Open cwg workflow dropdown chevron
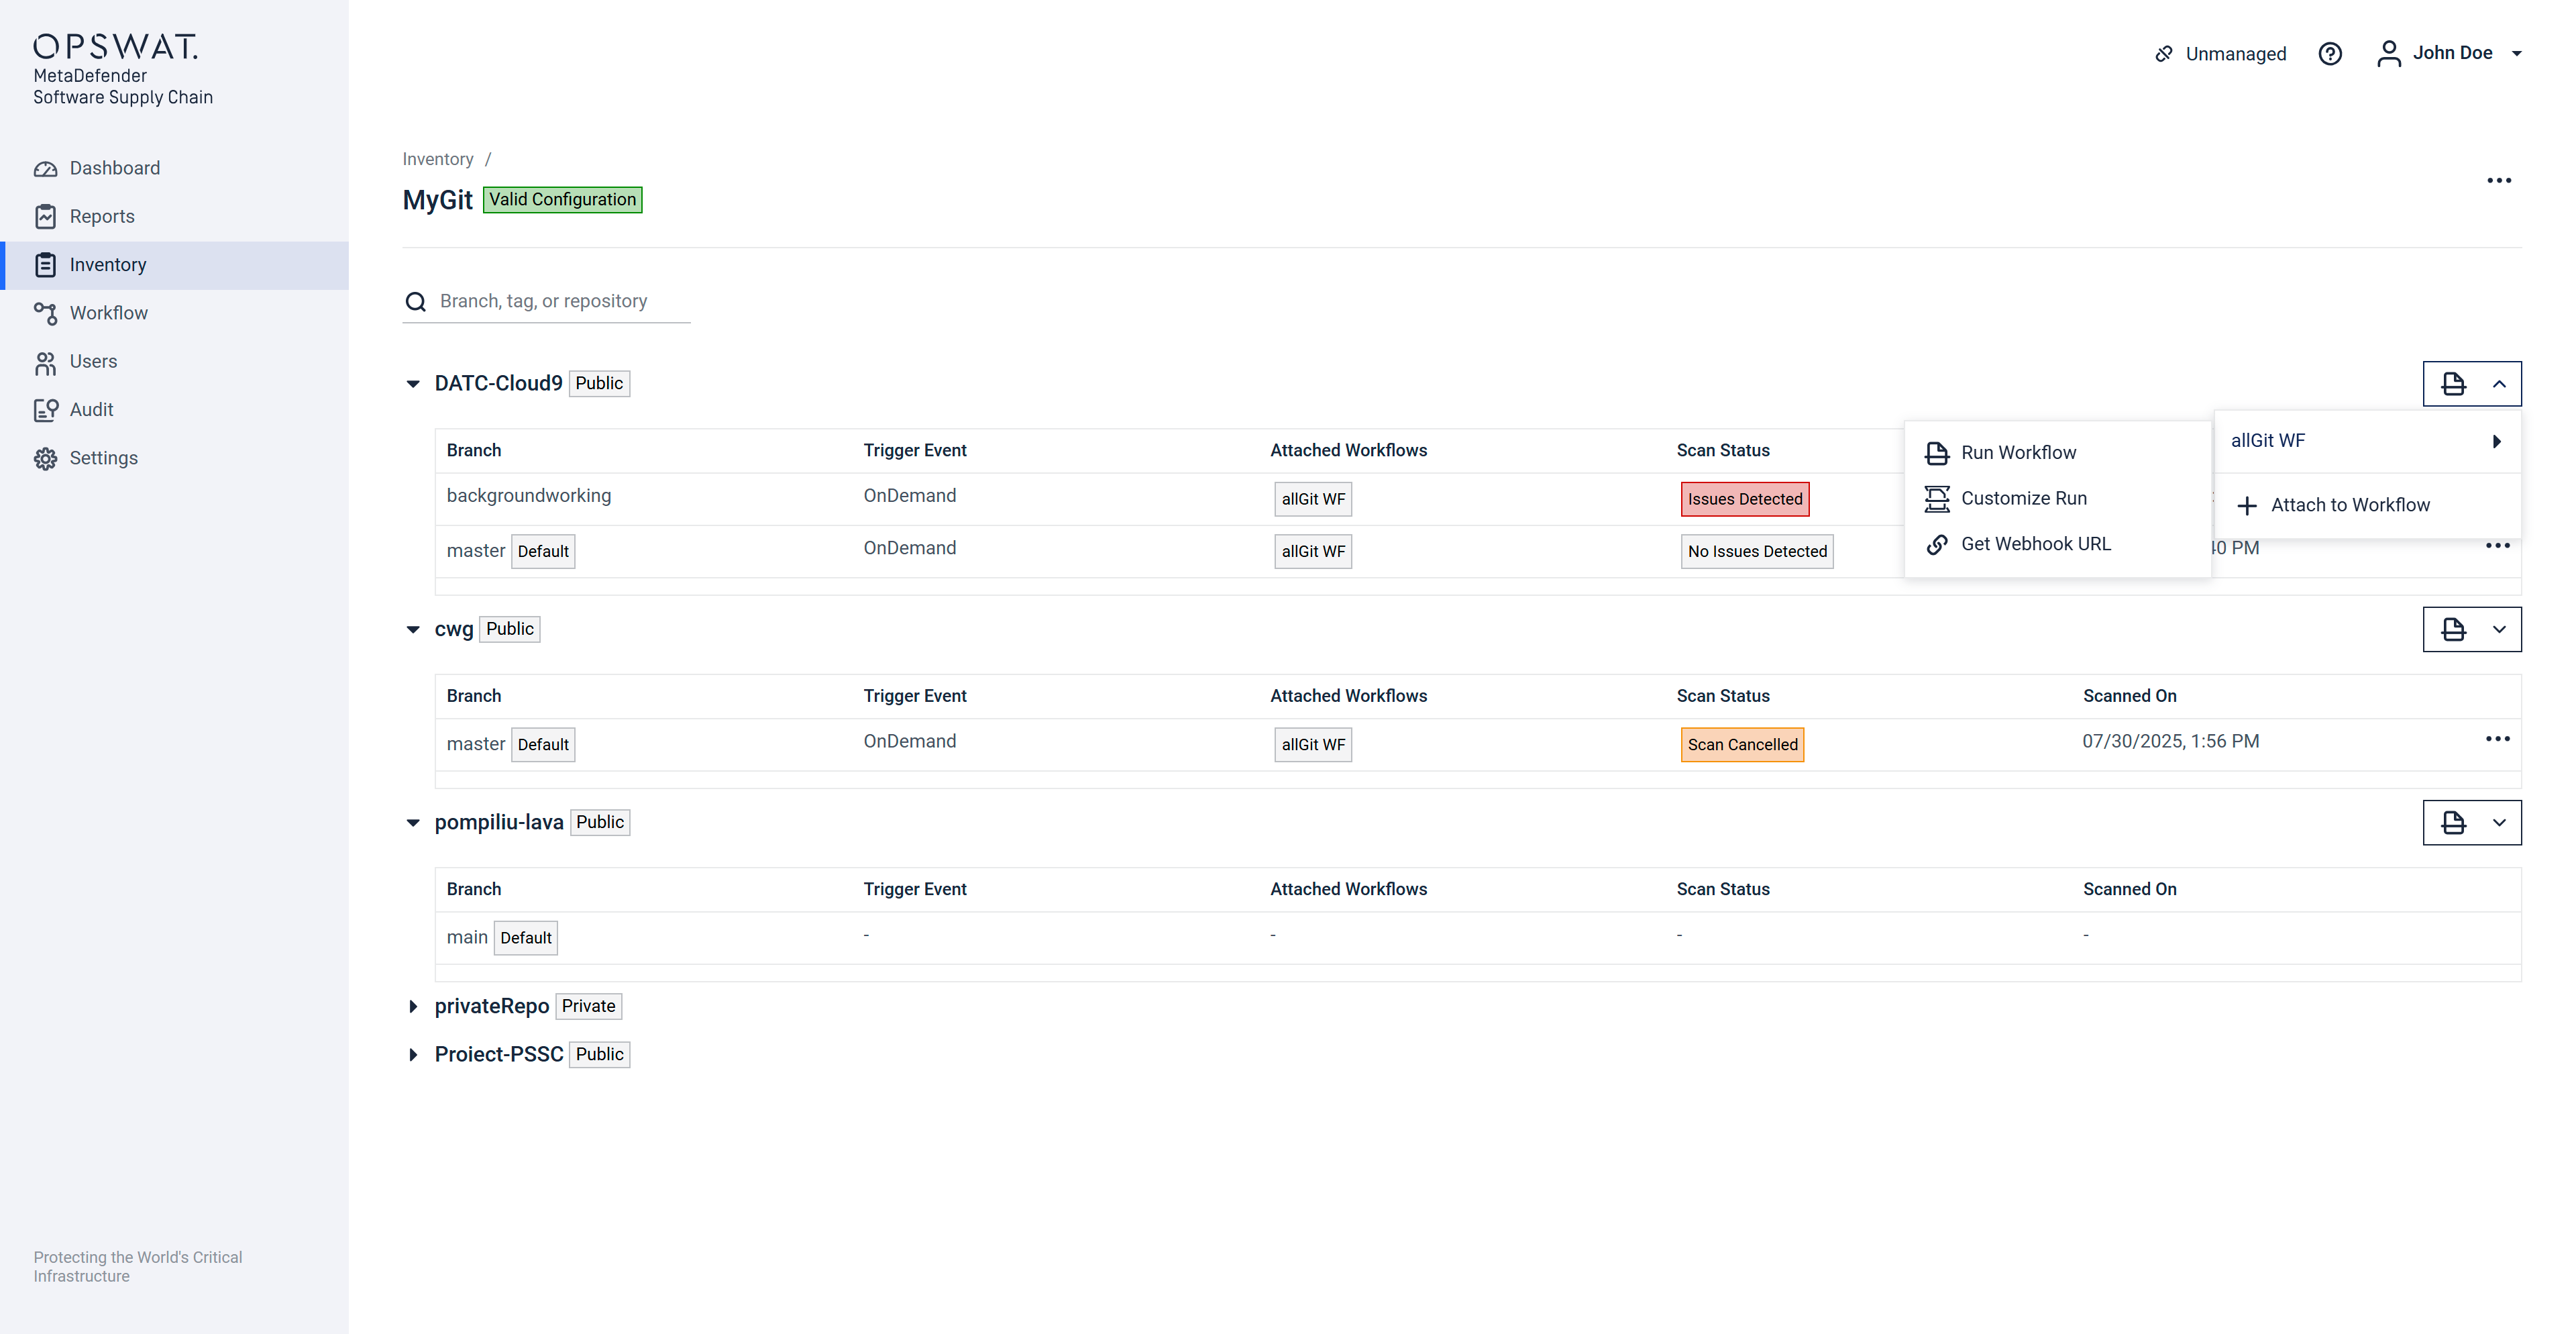This screenshot has width=2576, height=1334. tap(2499, 630)
